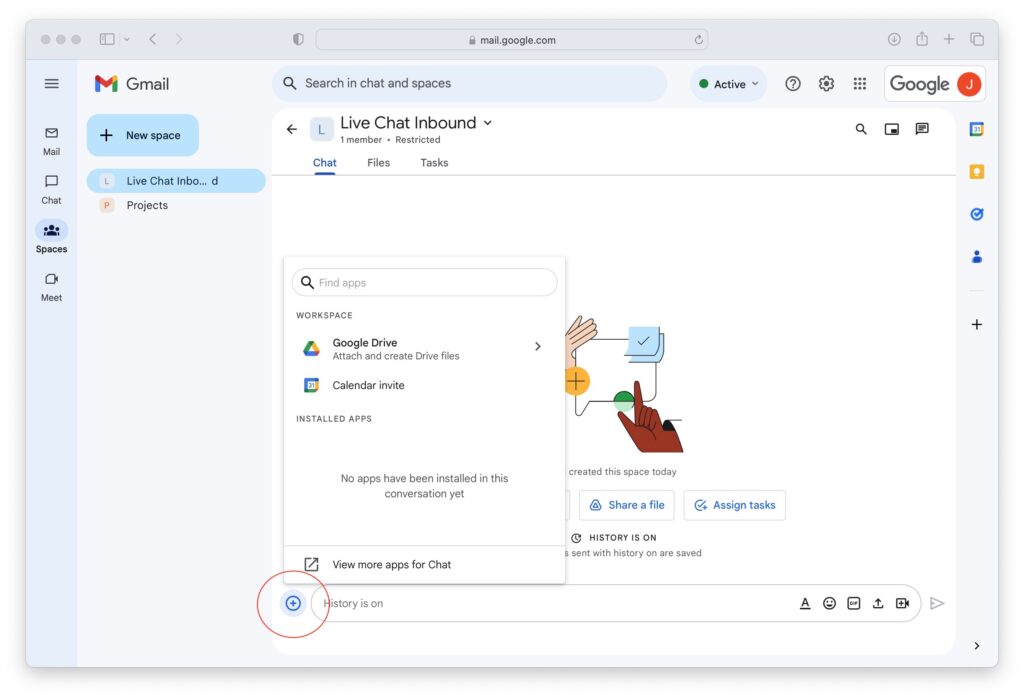
Task: Switch to the Chat tab
Action: click(x=325, y=163)
